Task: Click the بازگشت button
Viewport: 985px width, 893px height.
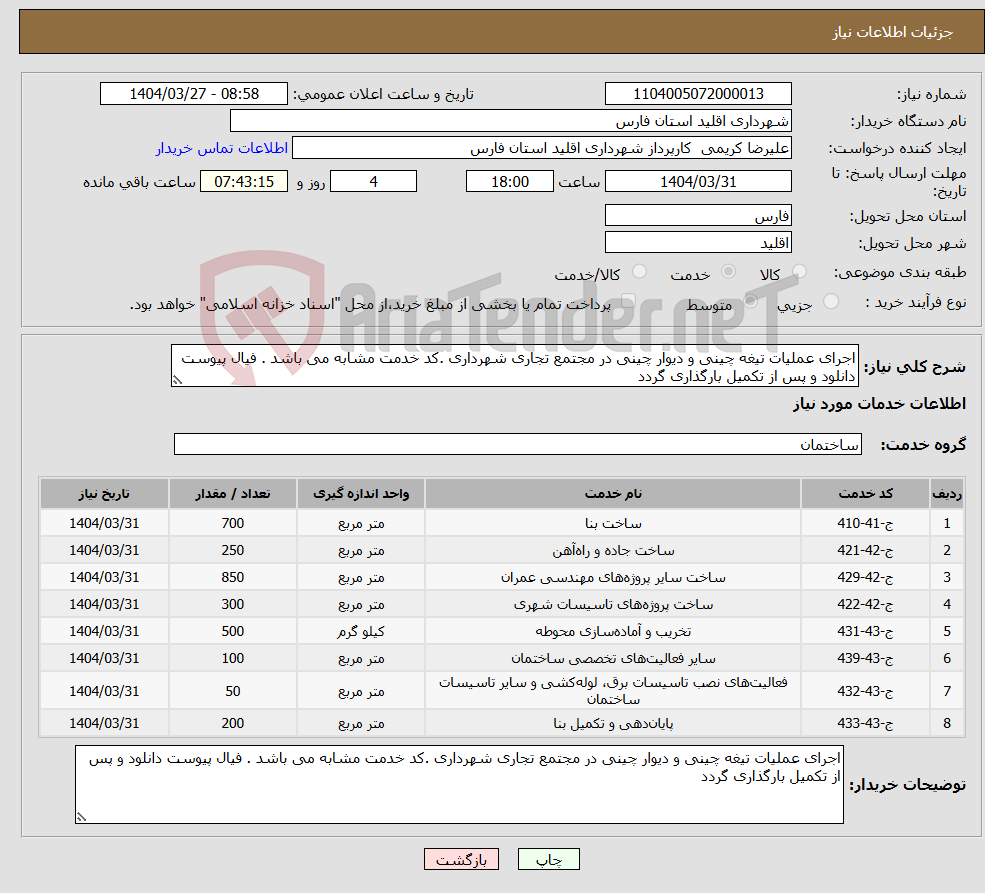Action: [x=461, y=859]
